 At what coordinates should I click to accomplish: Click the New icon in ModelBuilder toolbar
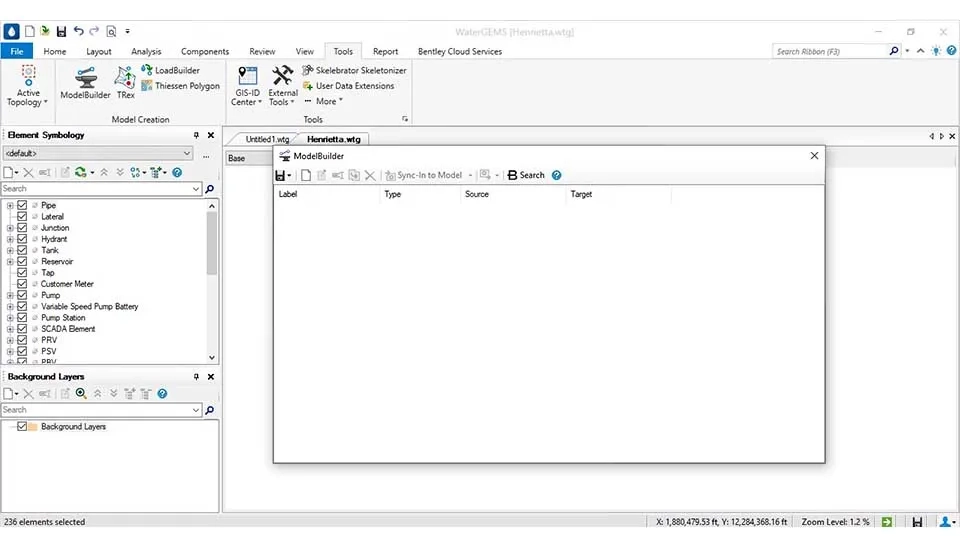[x=306, y=175]
